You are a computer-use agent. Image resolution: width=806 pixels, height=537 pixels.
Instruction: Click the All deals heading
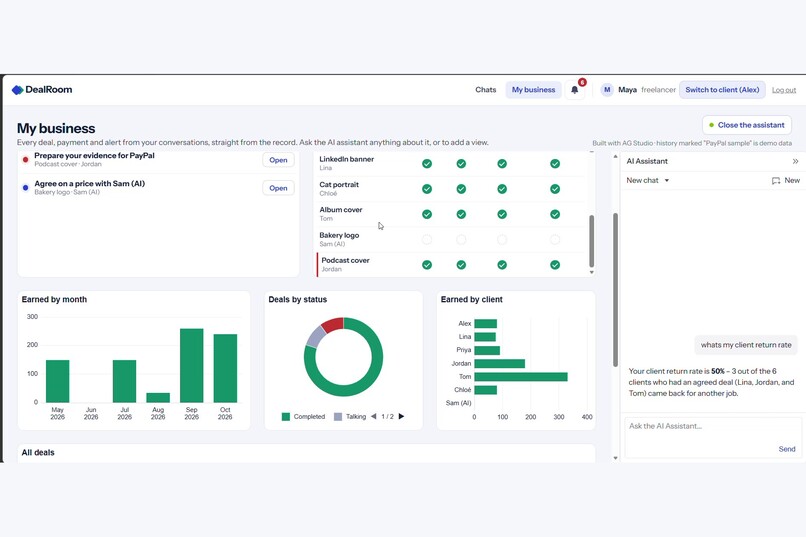tap(38, 453)
